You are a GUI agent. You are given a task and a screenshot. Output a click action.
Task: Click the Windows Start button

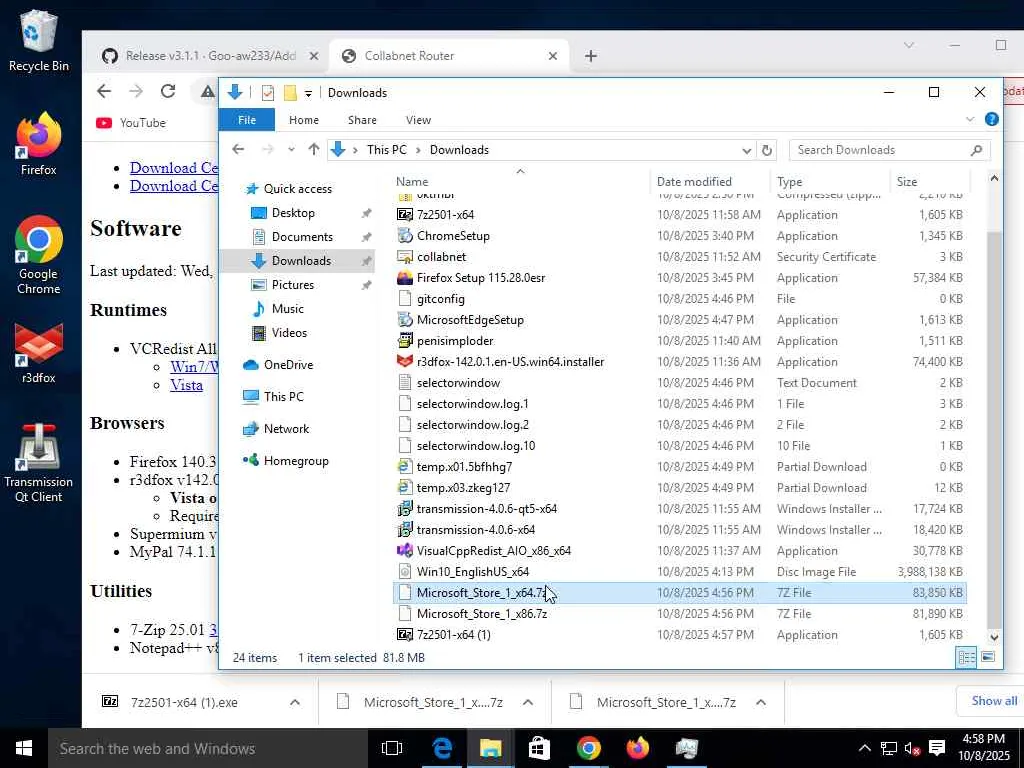24,748
